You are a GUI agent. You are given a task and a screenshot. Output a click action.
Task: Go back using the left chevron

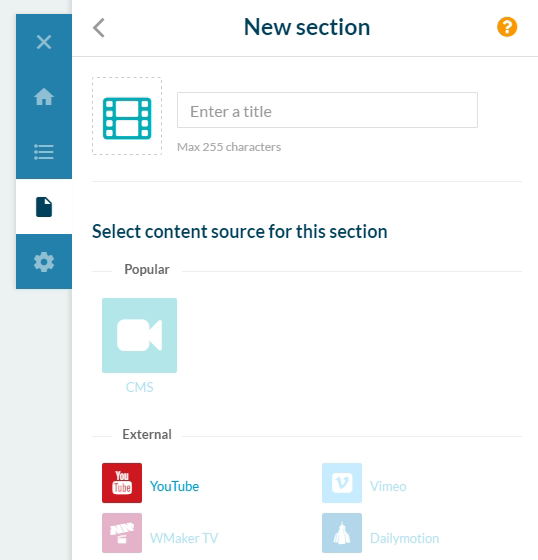click(x=99, y=28)
